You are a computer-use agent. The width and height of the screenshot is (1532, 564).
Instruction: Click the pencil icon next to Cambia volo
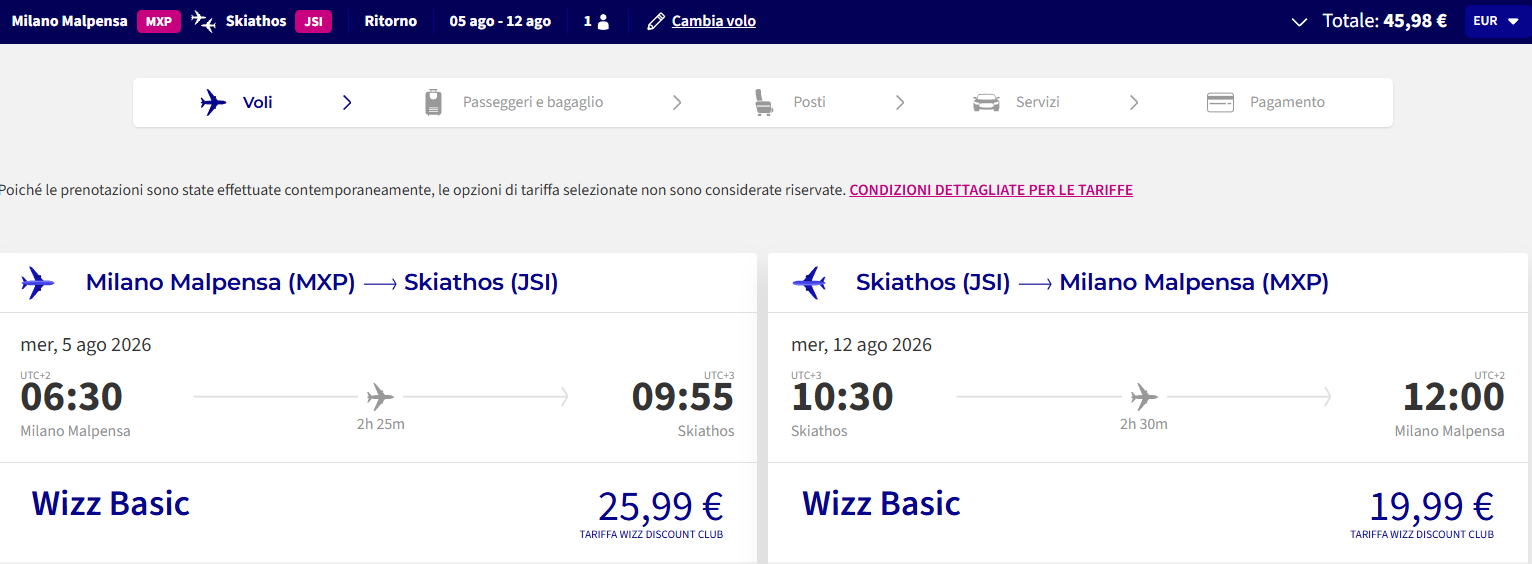656,21
